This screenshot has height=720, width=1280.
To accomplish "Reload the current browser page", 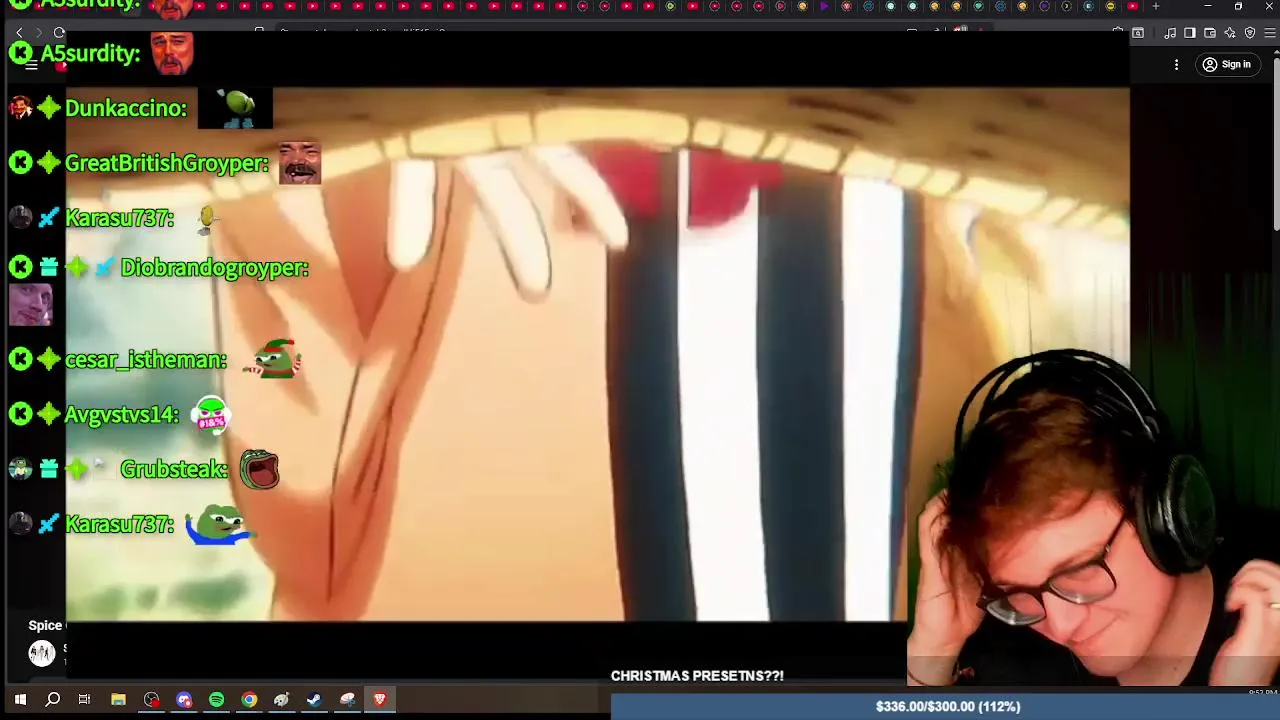I will click(x=59, y=33).
